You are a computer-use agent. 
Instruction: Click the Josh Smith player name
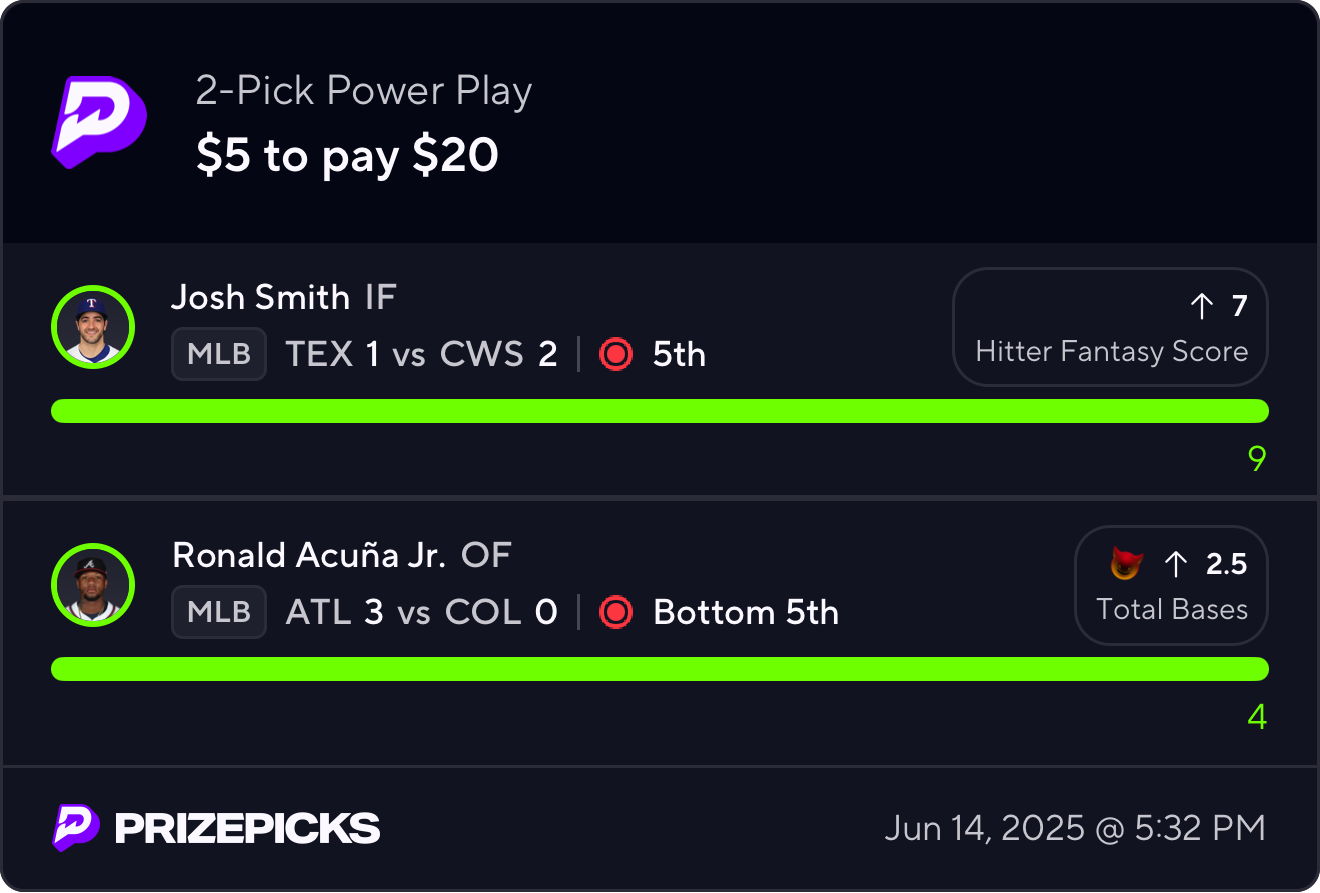tap(260, 297)
